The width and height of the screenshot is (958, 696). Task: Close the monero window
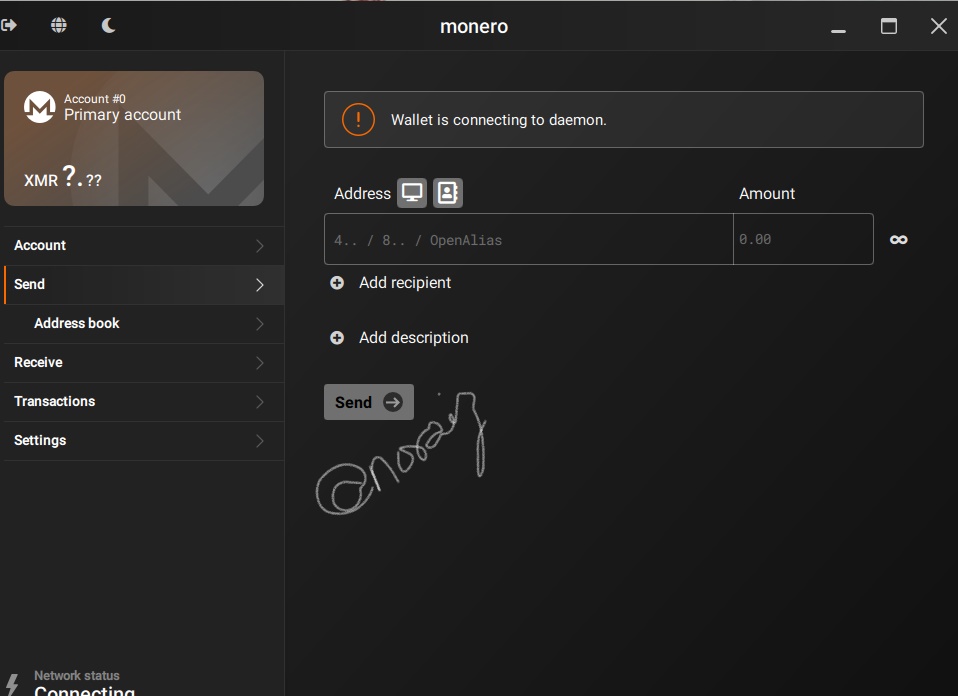(x=938, y=26)
